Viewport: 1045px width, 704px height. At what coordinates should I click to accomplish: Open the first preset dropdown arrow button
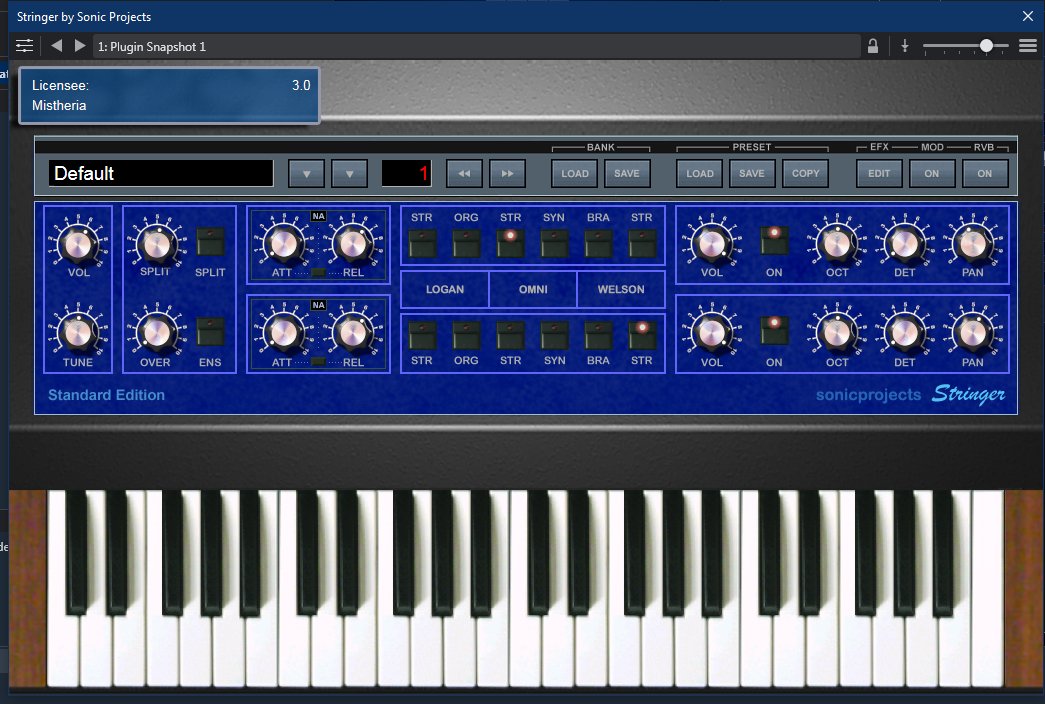coord(307,173)
